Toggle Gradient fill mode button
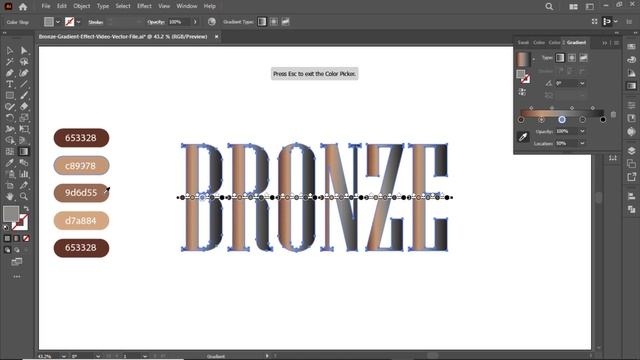Image resolution: width=640 pixels, height=360 pixels. (x=17, y=238)
